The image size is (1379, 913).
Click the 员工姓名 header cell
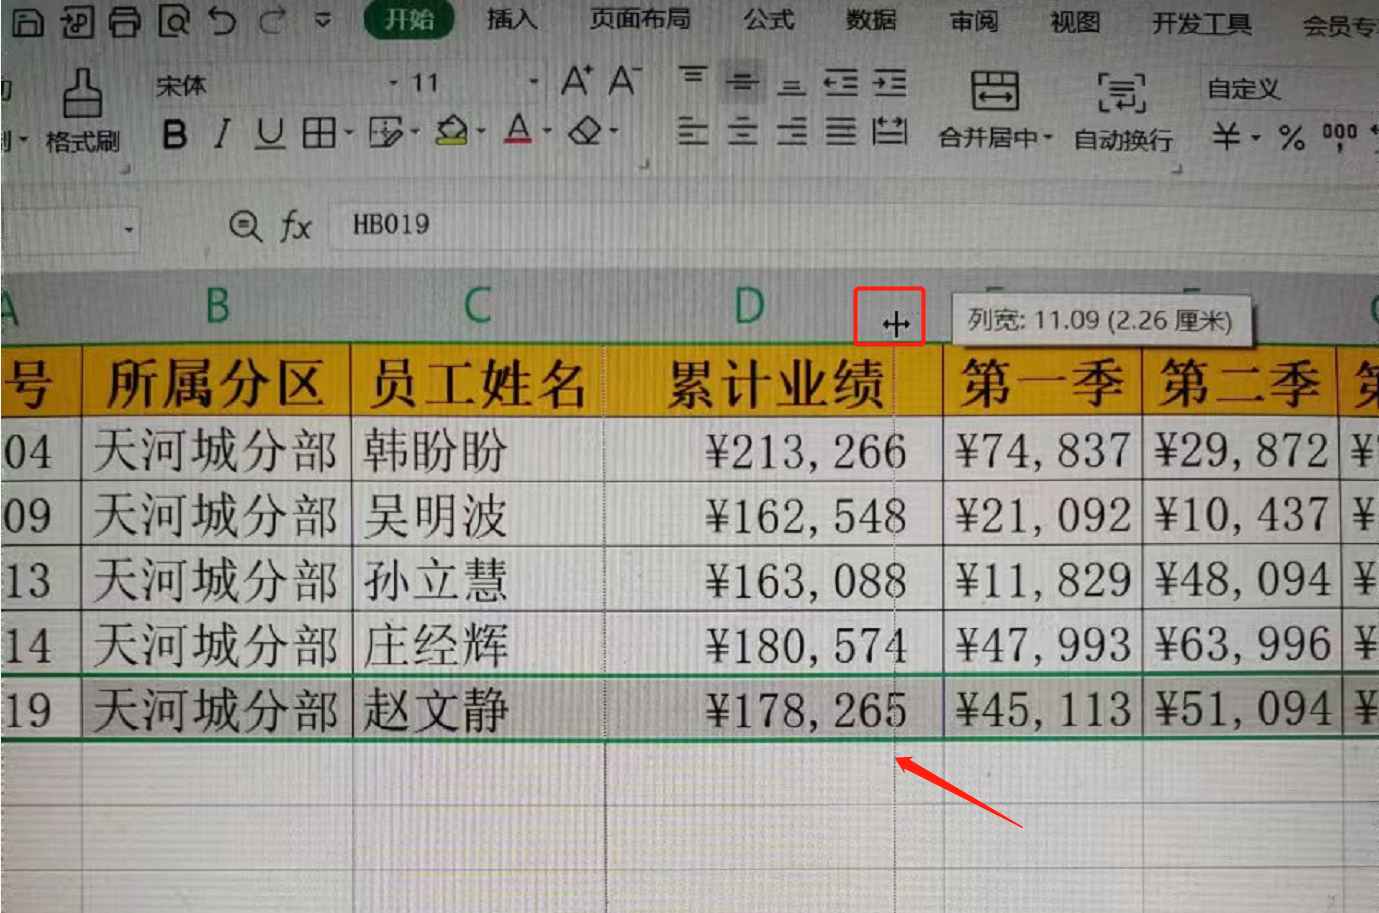point(478,383)
